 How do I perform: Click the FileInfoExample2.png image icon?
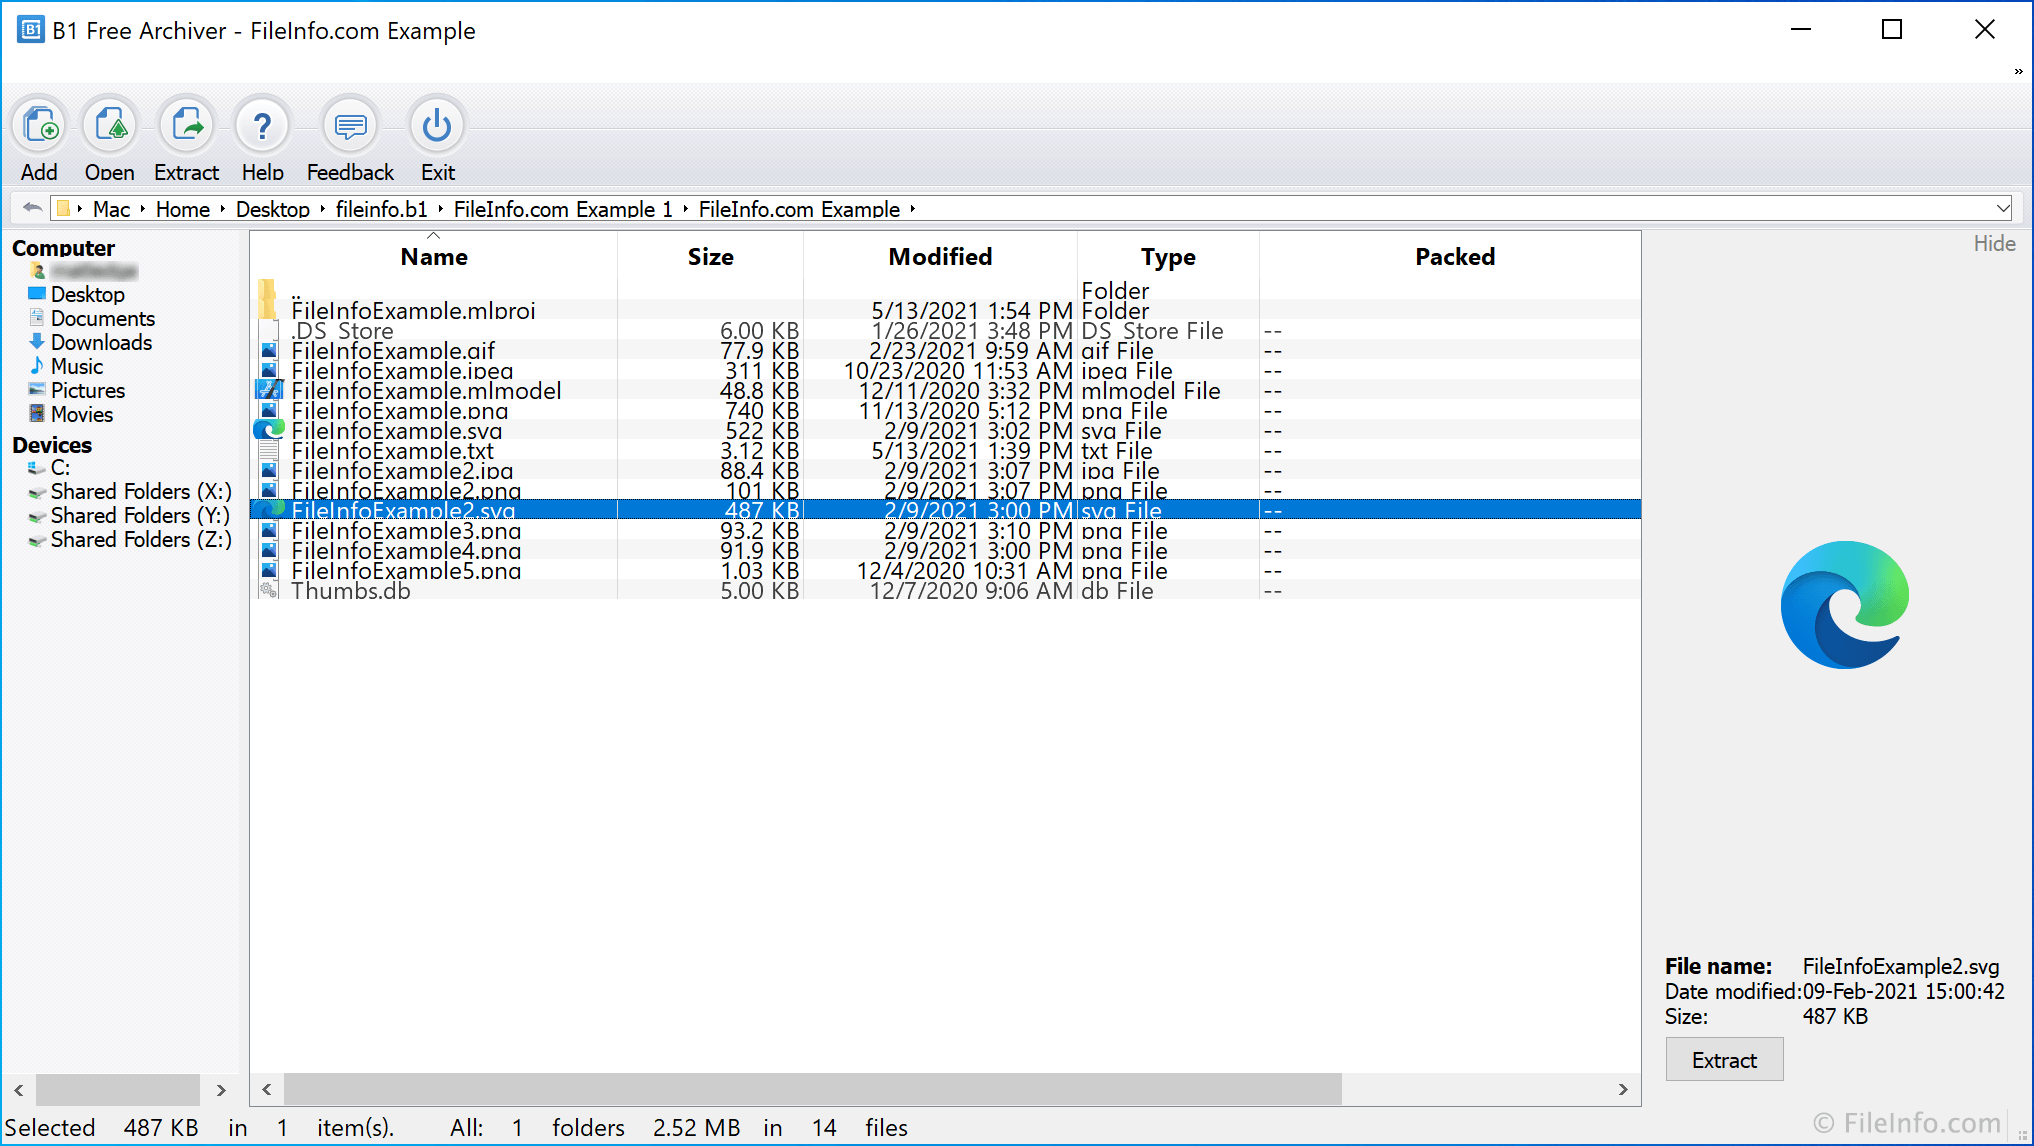click(268, 491)
